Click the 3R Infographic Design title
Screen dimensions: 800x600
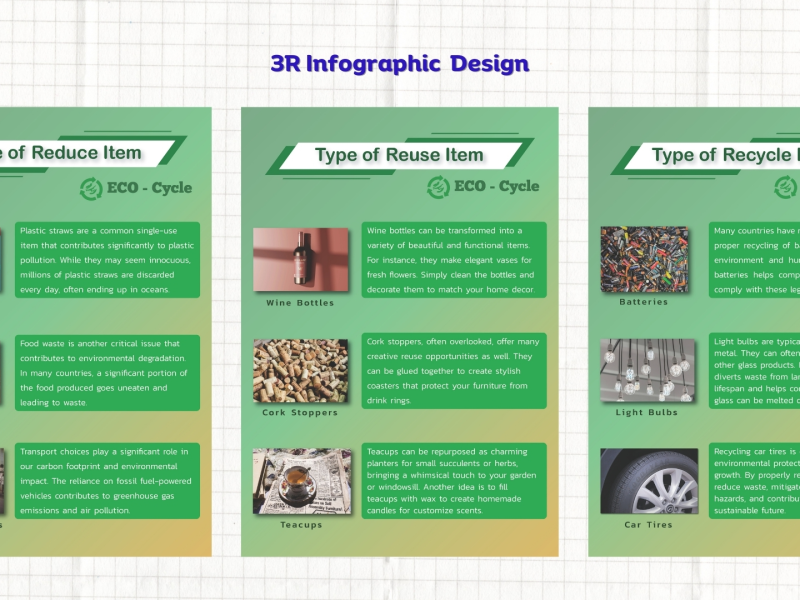click(x=399, y=64)
